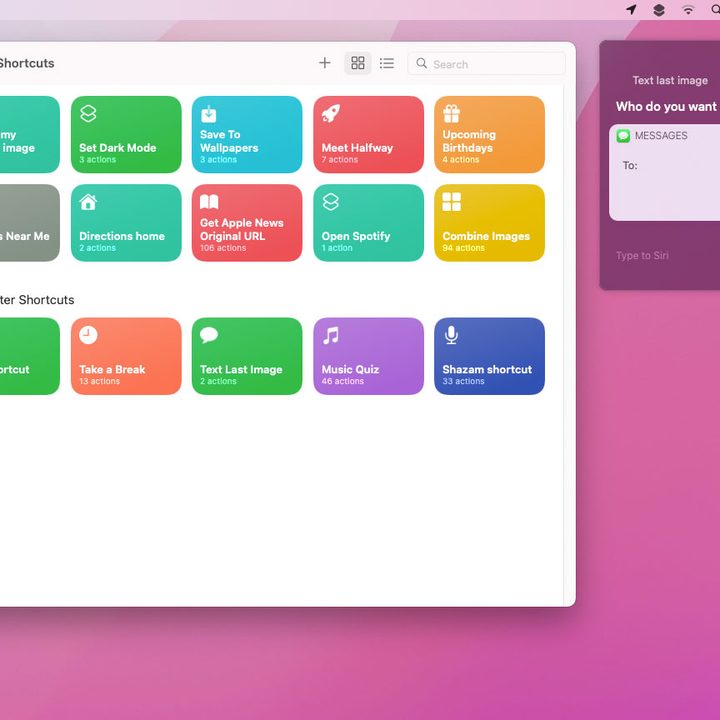Click the plus button to add a shortcut
The image size is (720, 720).
coord(325,63)
